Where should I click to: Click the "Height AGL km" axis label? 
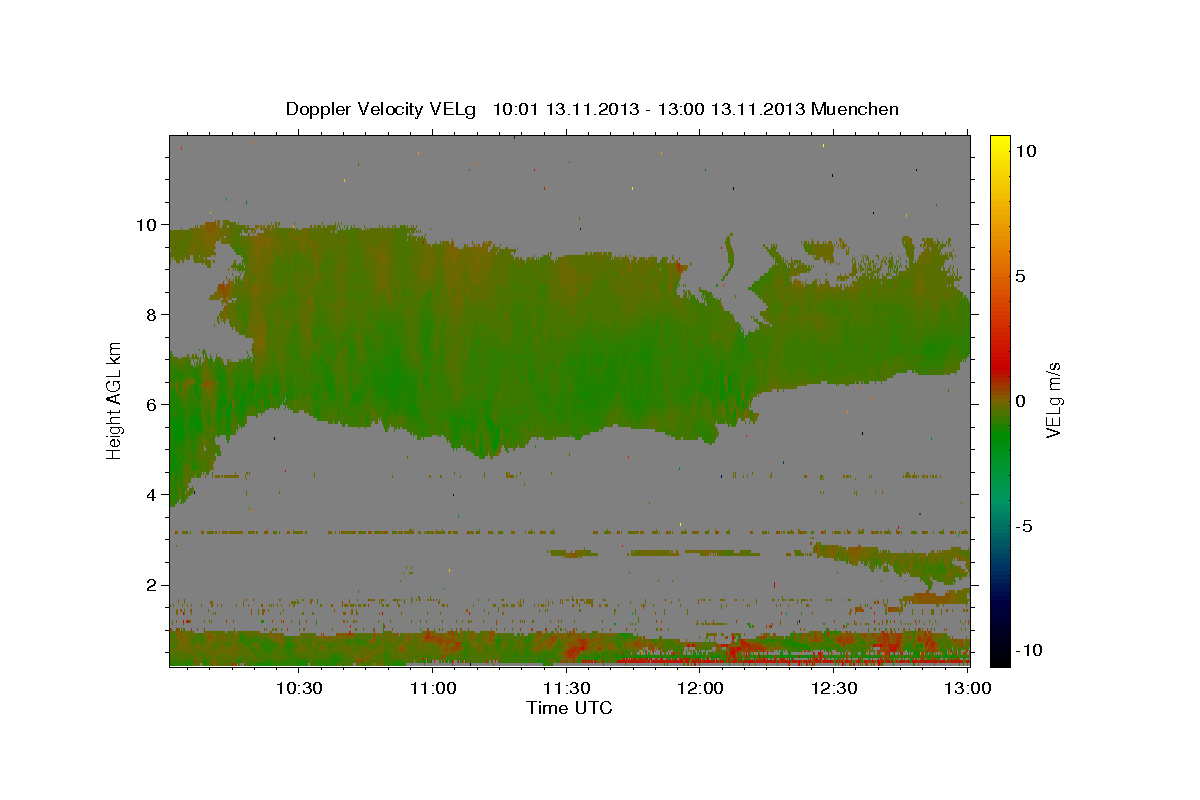pyautogui.click(x=115, y=400)
